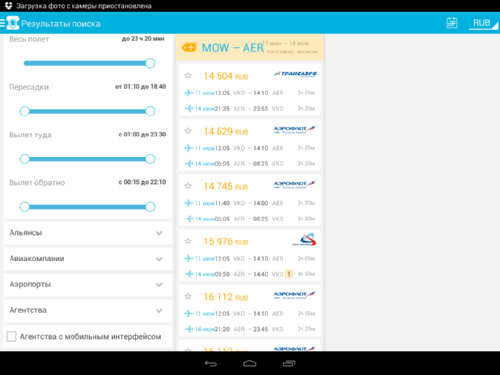Screen dimensions: 500x375
Task: Click the Ural Airlines logo on 15 976 flight
Action: (x=304, y=239)
